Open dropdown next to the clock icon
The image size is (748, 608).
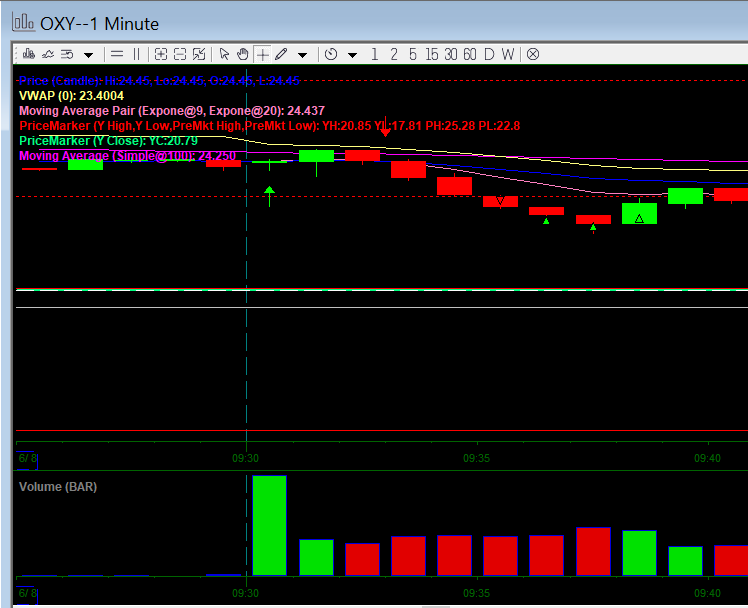(x=352, y=54)
